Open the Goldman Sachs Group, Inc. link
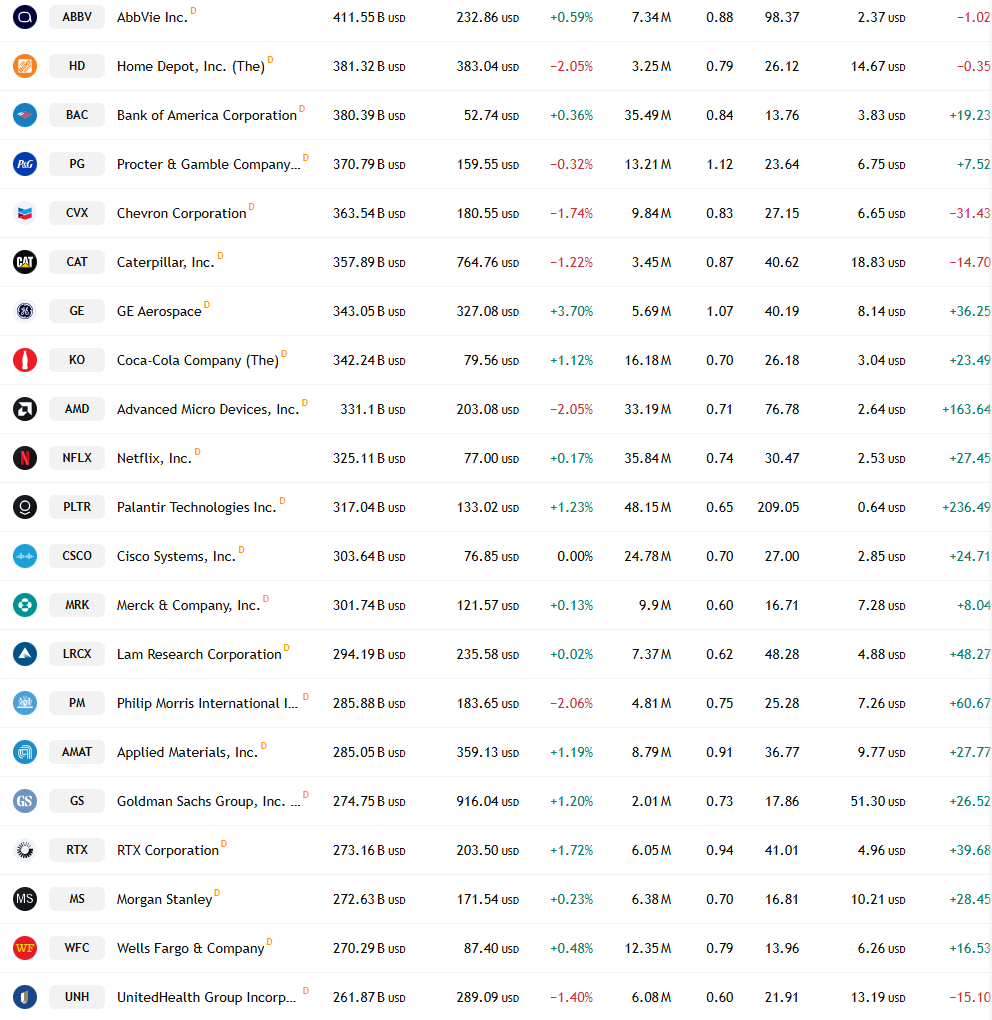The height and width of the screenshot is (1020, 992). click(x=208, y=801)
